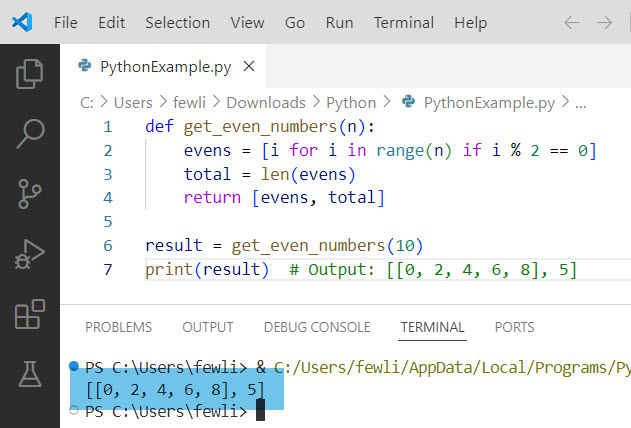Click line number 2 in gutter
The width and height of the screenshot is (631, 428).
[107, 150]
